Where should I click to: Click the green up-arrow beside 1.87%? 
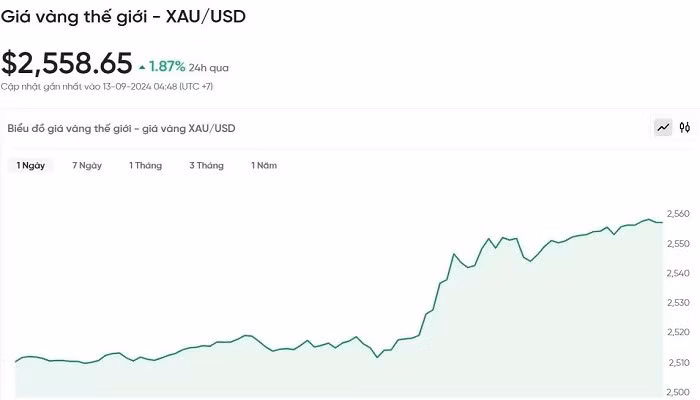click(x=142, y=67)
